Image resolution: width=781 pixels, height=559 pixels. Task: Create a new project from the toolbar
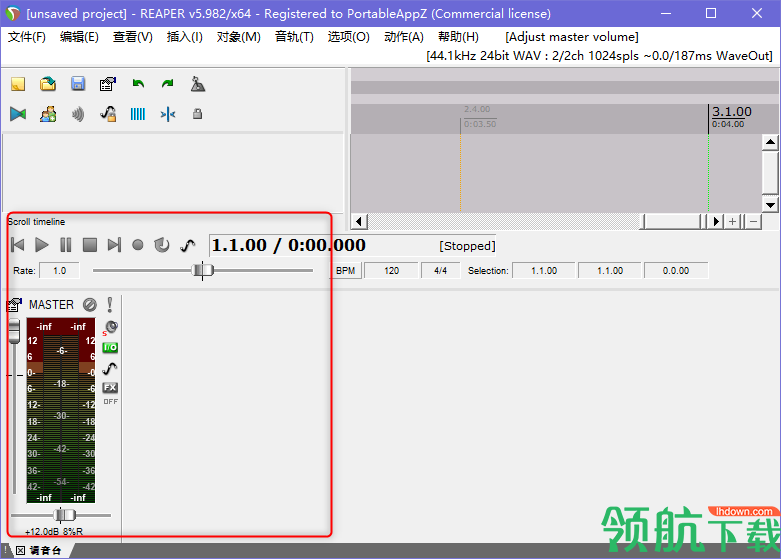(x=18, y=84)
